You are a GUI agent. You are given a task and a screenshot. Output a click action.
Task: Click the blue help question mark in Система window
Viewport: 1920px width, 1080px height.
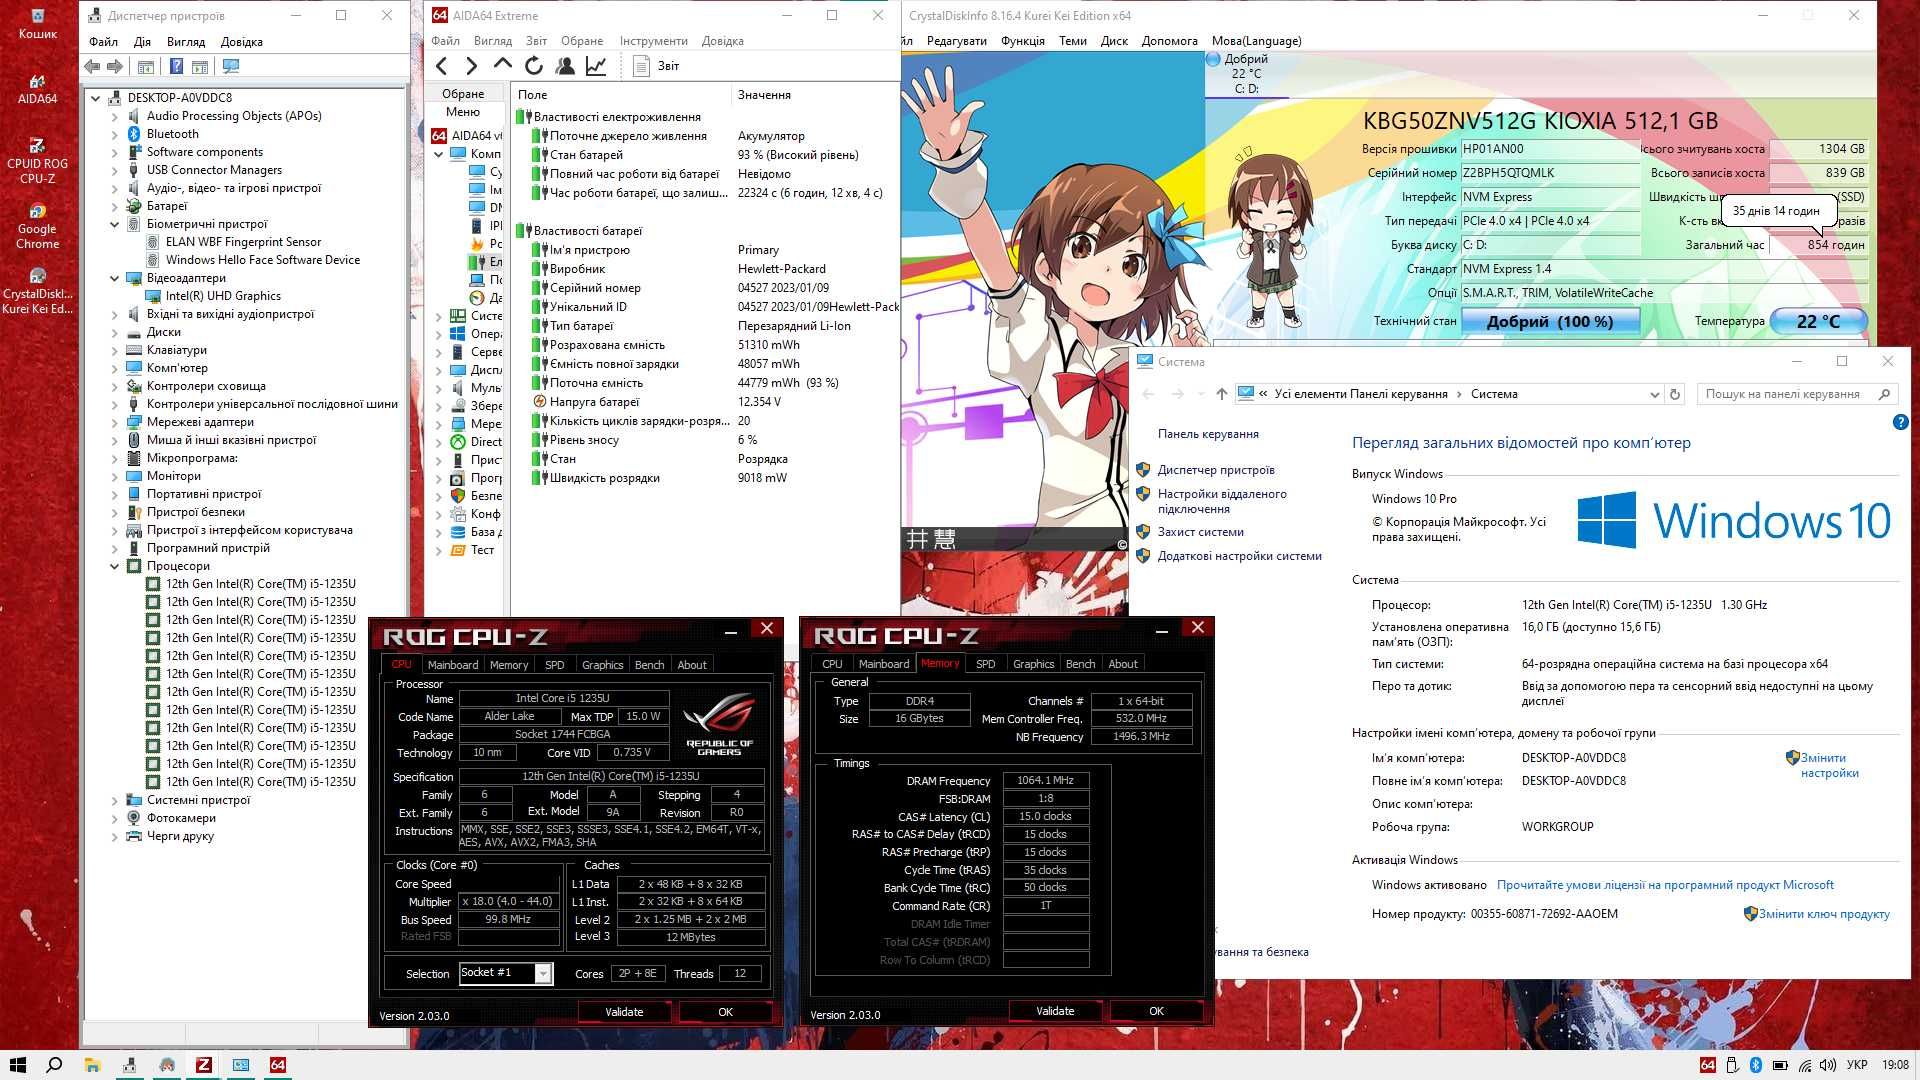pyautogui.click(x=1901, y=423)
